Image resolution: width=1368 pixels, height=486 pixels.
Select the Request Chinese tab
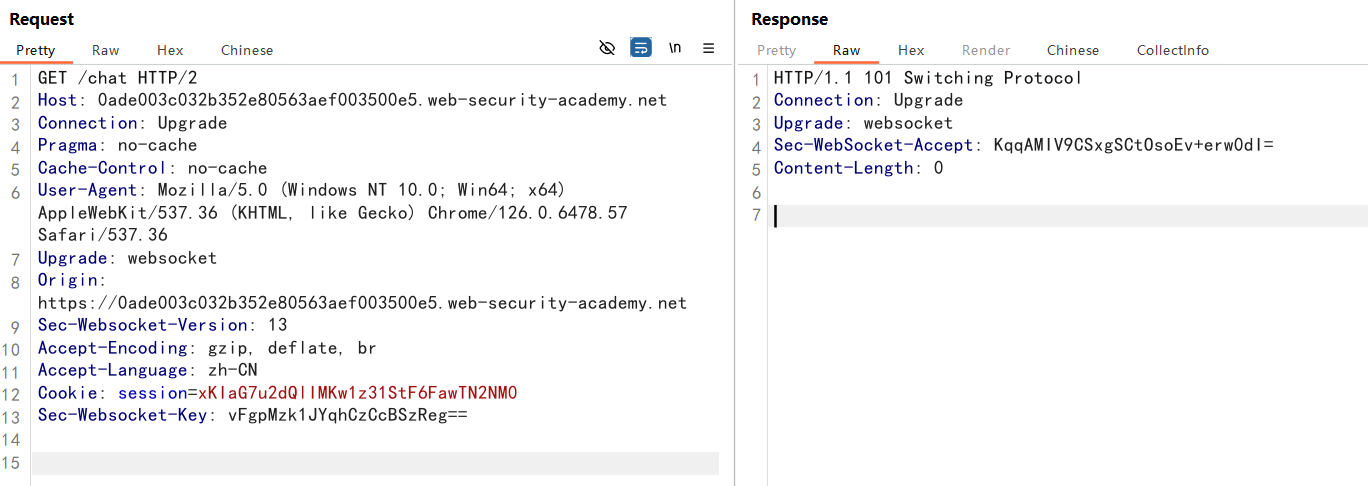247,50
